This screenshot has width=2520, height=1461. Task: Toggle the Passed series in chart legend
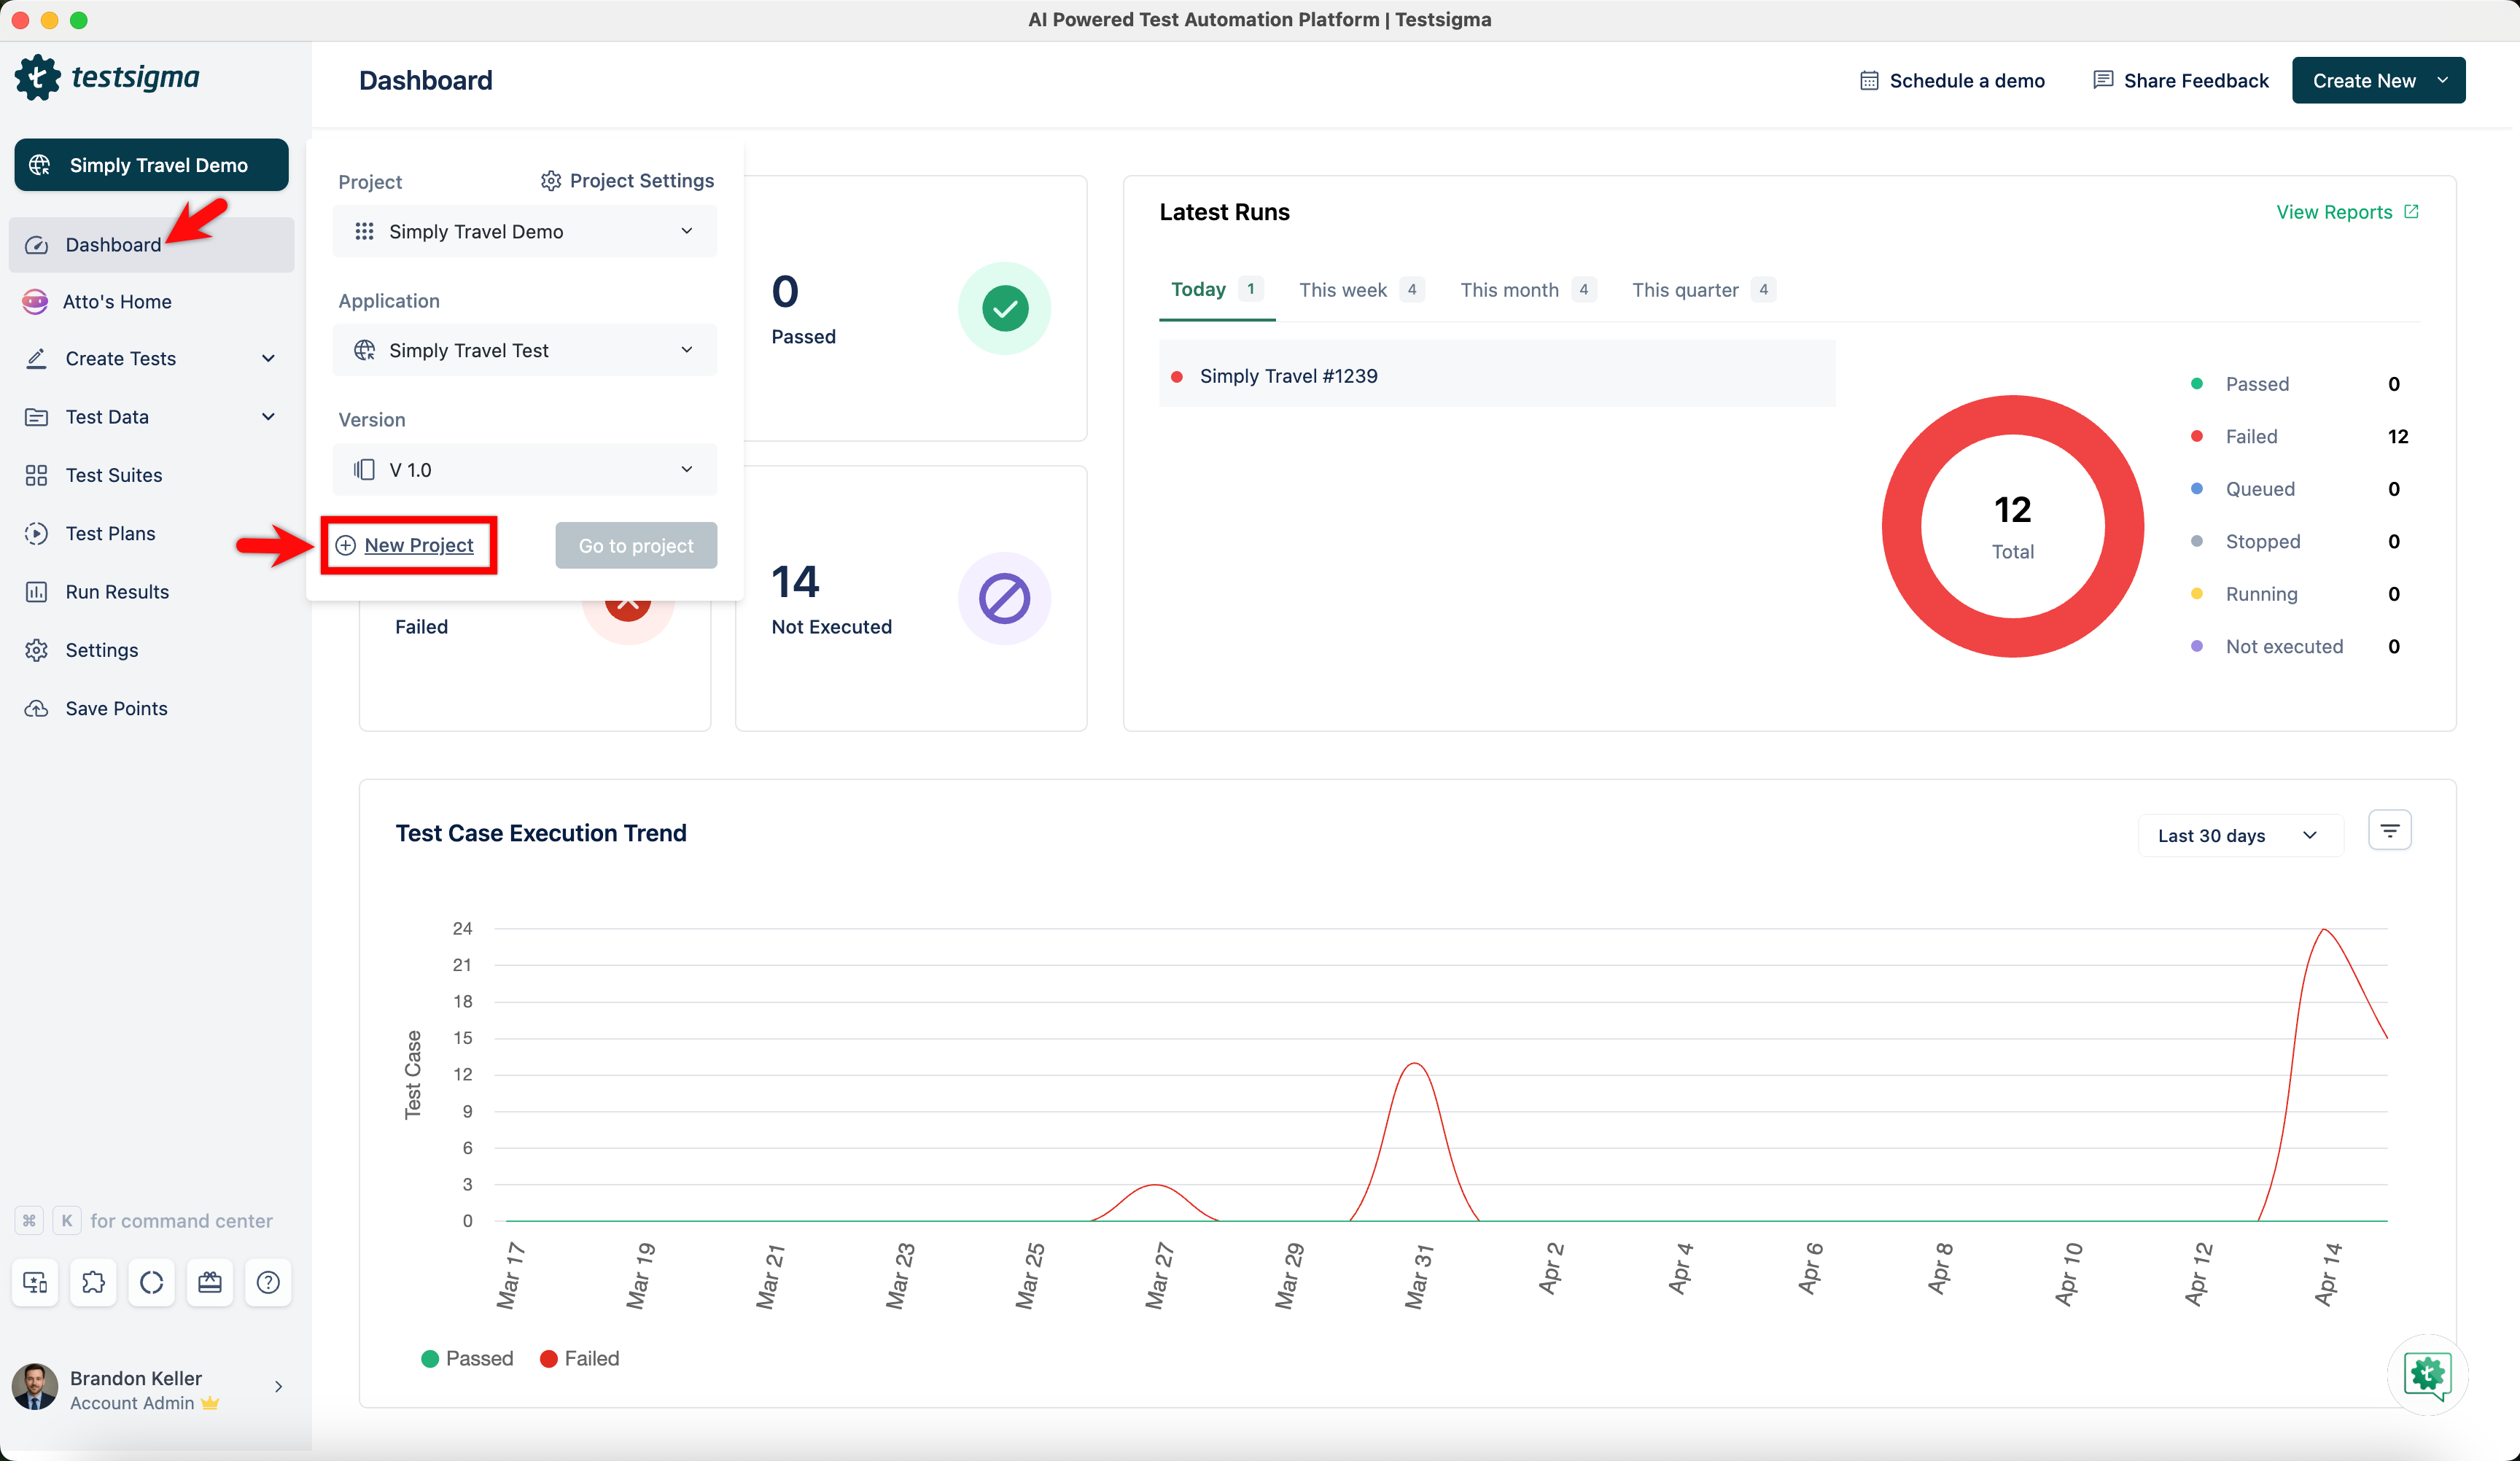click(467, 1358)
